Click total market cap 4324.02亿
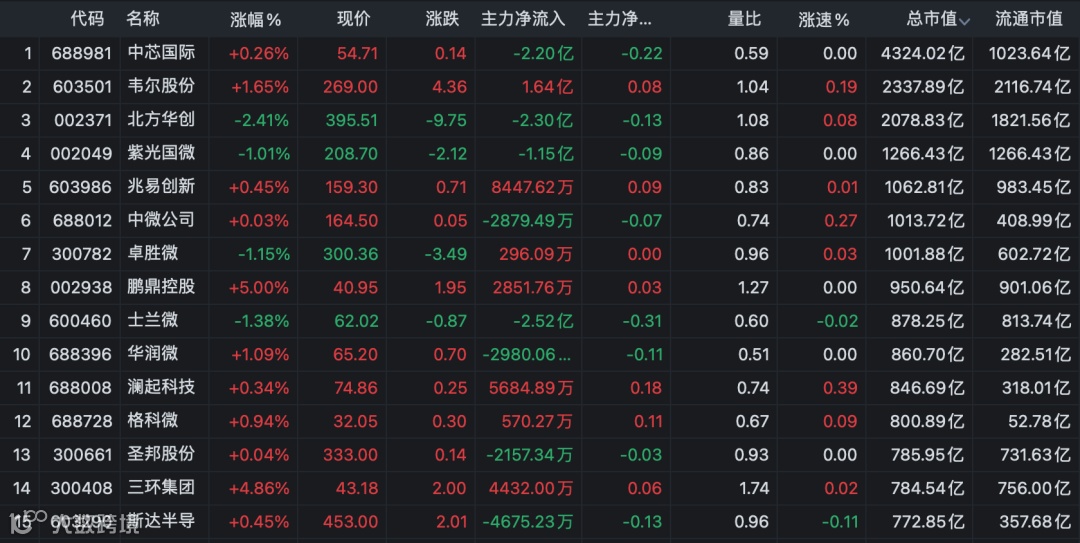The width and height of the screenshot is (1080, 543). 922,53
